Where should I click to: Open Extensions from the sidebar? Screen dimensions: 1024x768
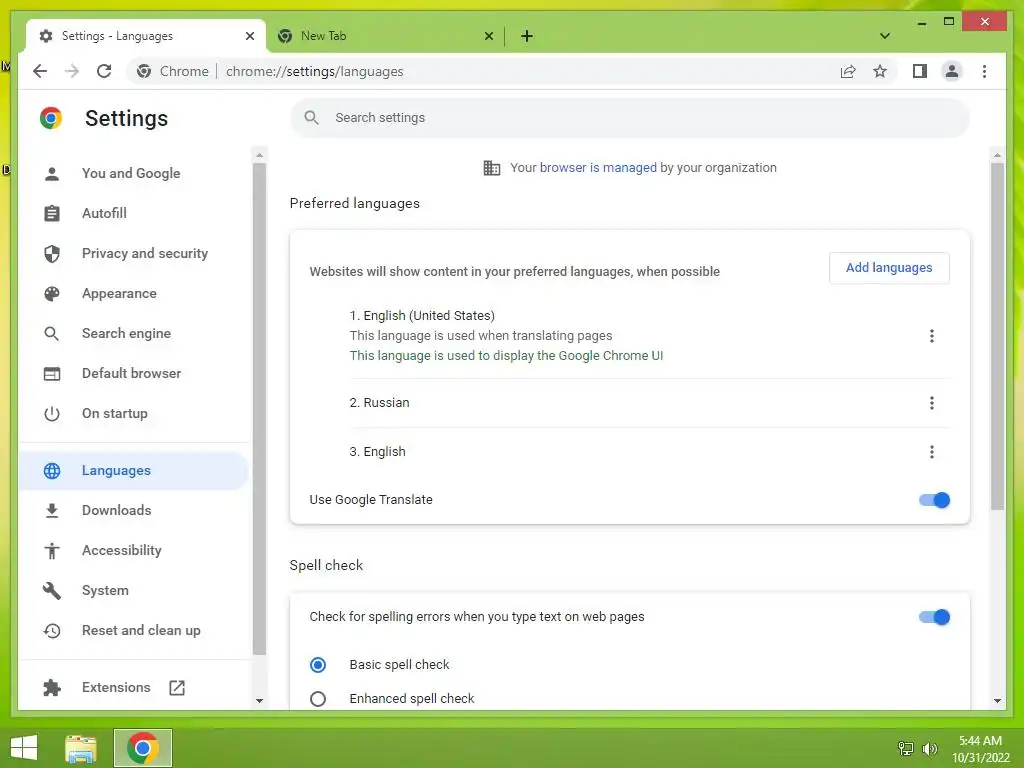(116, 688)
